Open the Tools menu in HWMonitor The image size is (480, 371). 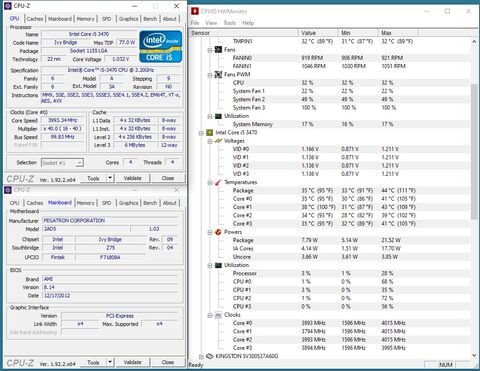point(230,23)
